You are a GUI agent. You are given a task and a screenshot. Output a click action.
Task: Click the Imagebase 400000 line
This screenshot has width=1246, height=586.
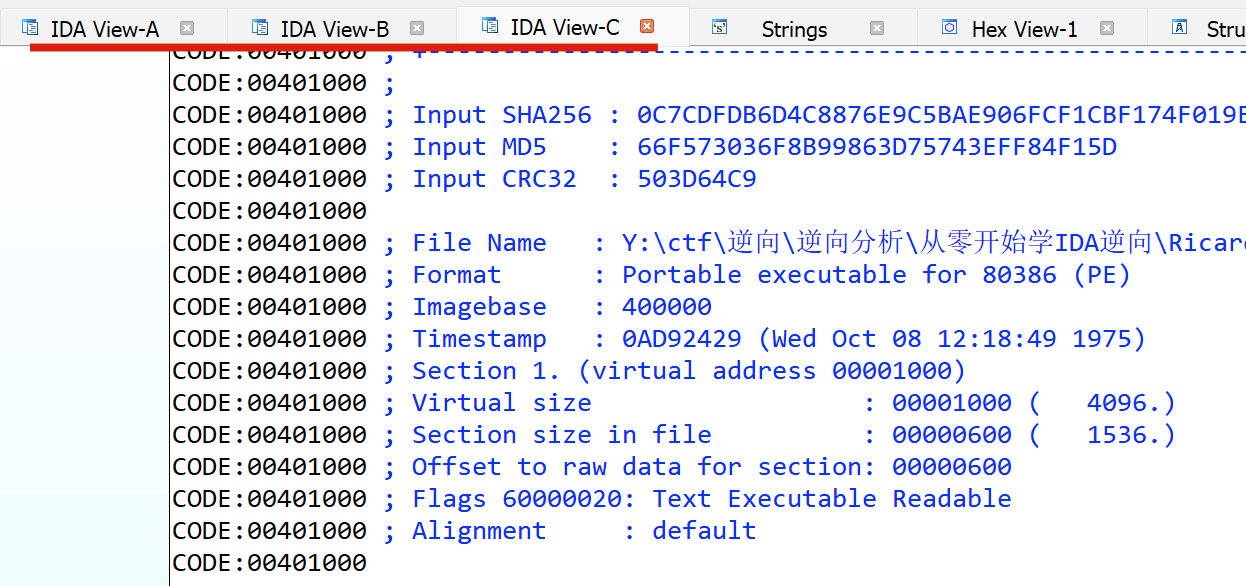(x=442, y=307)
